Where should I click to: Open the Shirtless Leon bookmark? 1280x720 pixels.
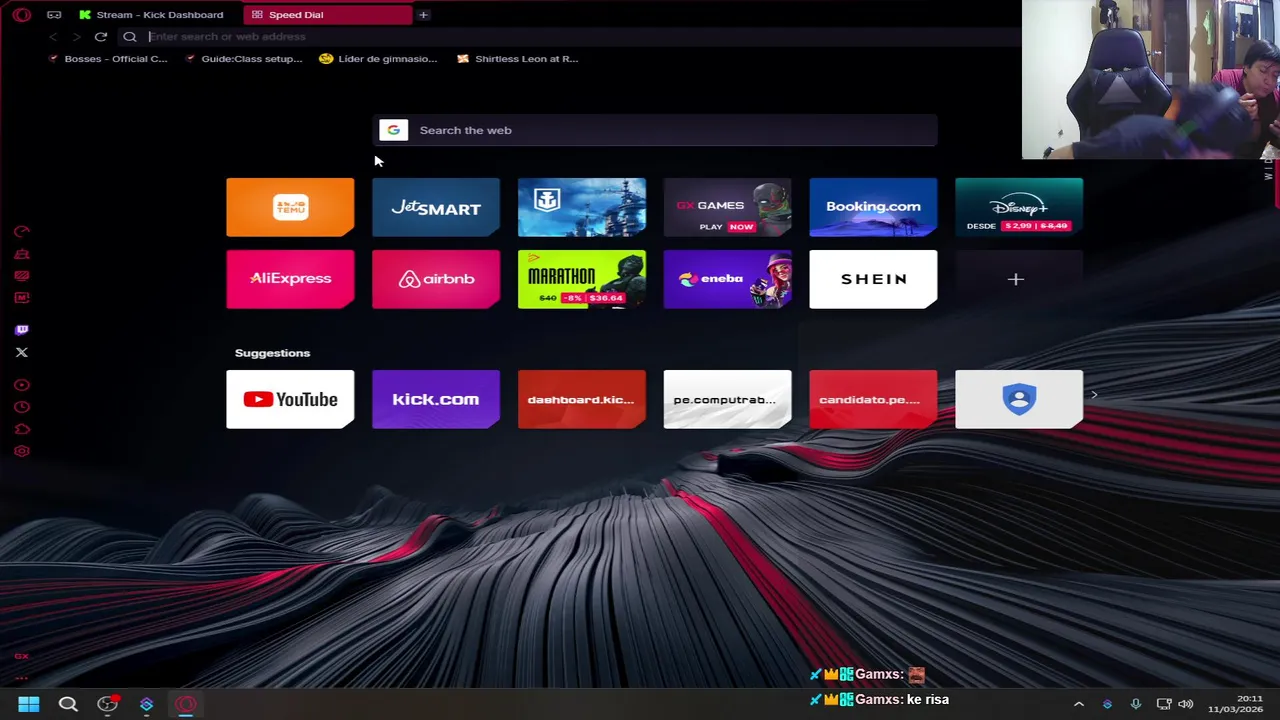coord(518,59)
